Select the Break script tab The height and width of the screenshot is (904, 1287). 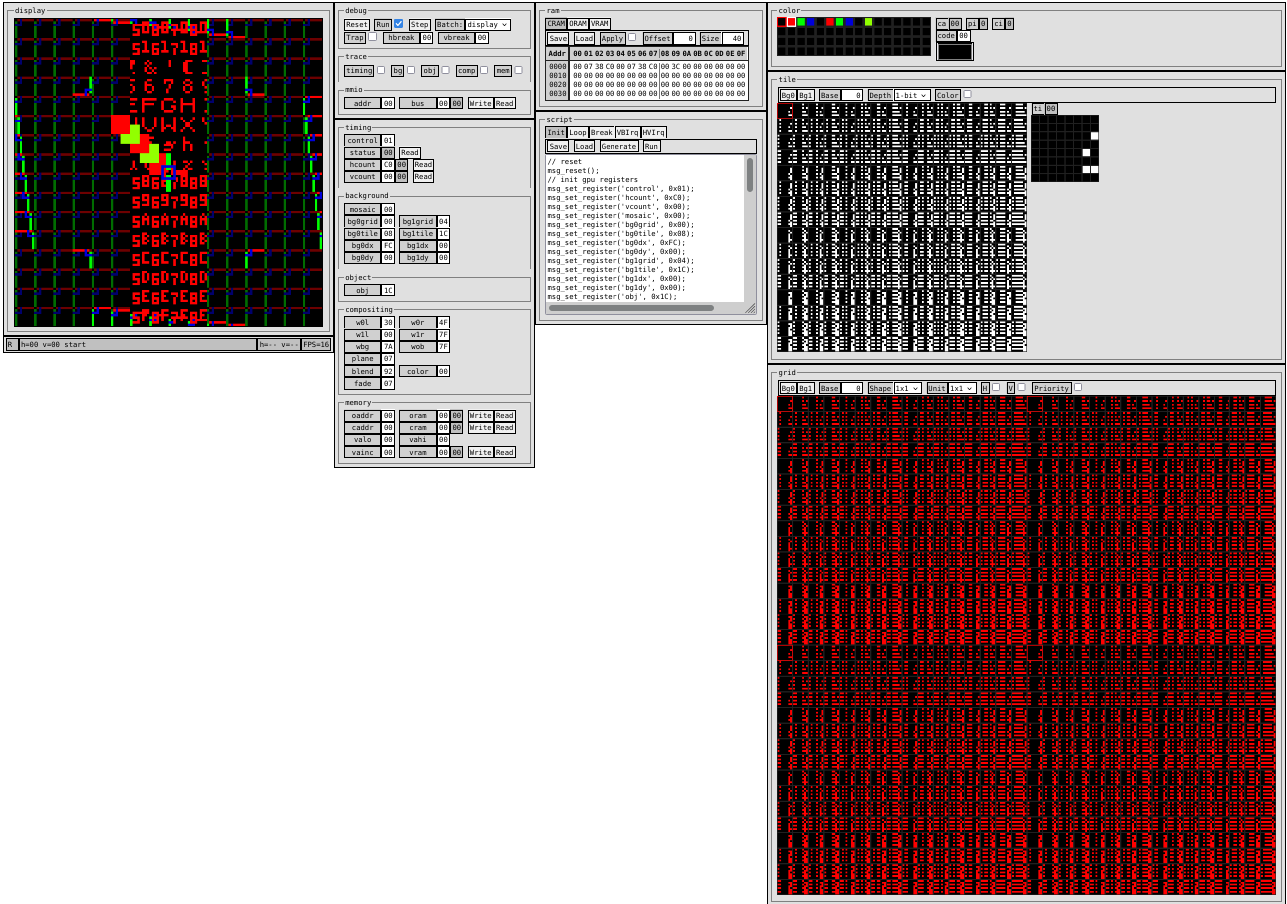(602, 132)
